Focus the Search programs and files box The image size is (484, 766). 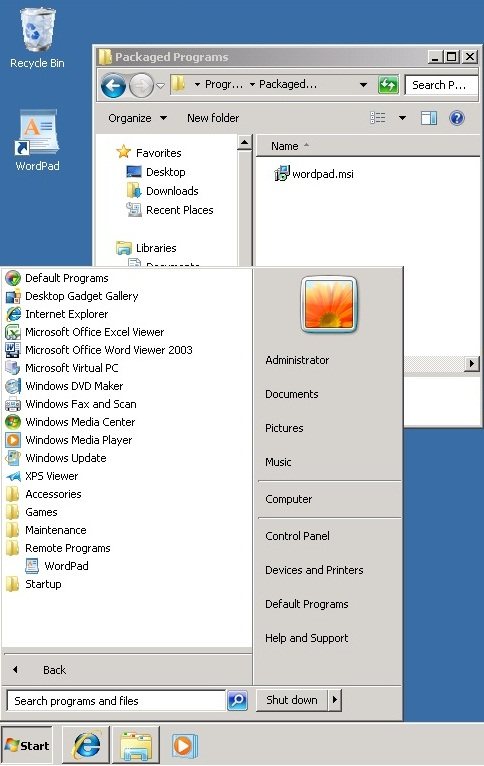(116, 701)
